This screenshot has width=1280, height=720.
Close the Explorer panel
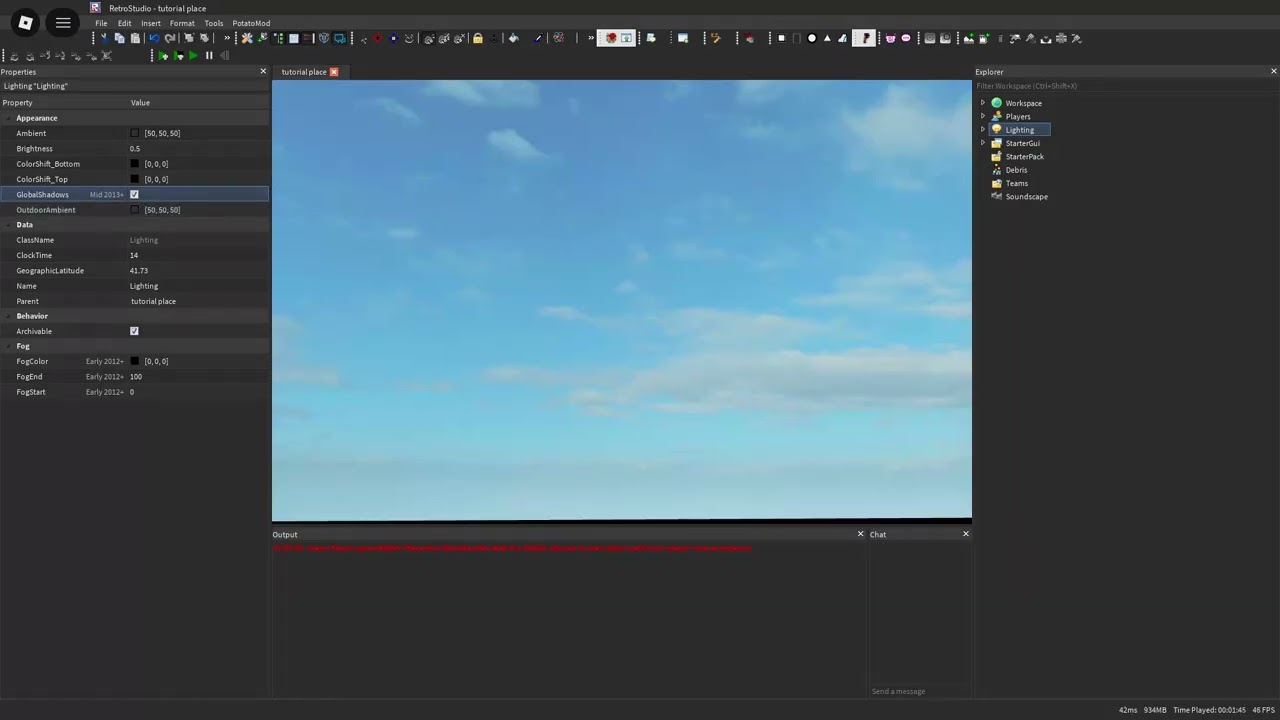pyautogui.click(x=1273, y=71)
